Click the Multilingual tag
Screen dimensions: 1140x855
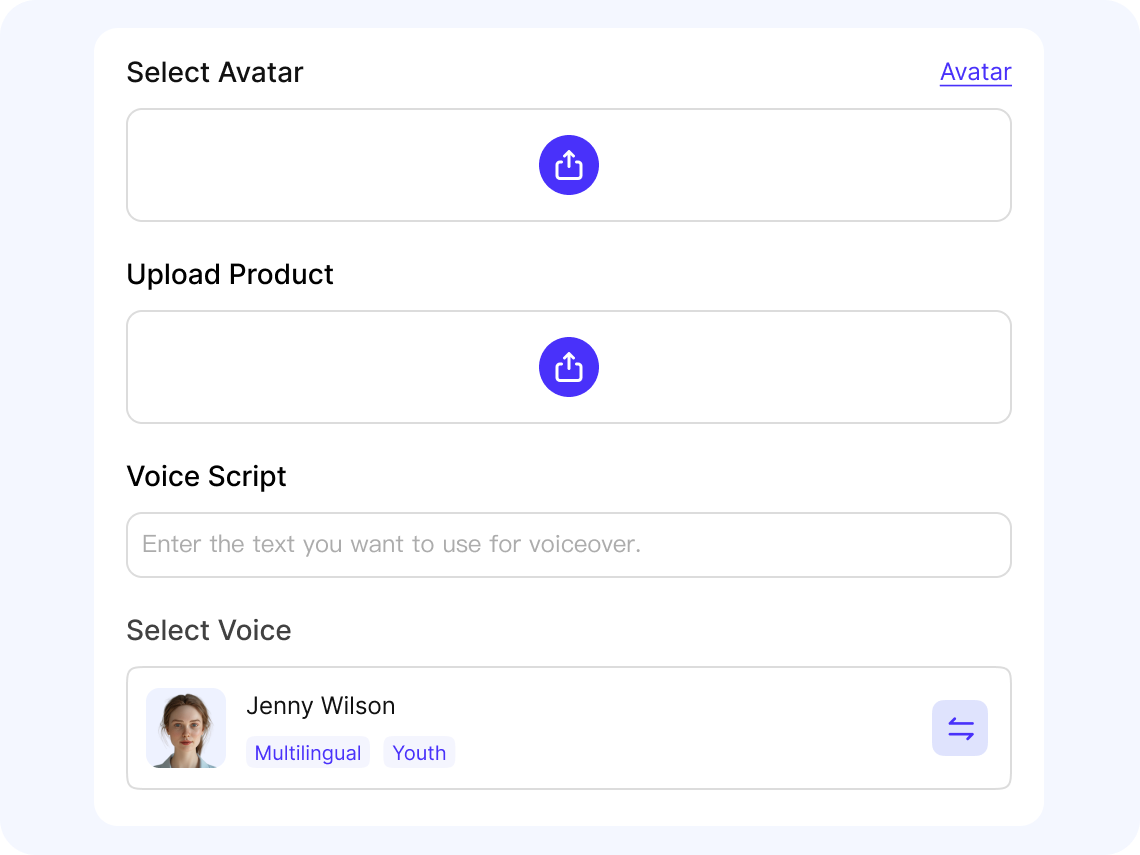click(x=308, y=752)
